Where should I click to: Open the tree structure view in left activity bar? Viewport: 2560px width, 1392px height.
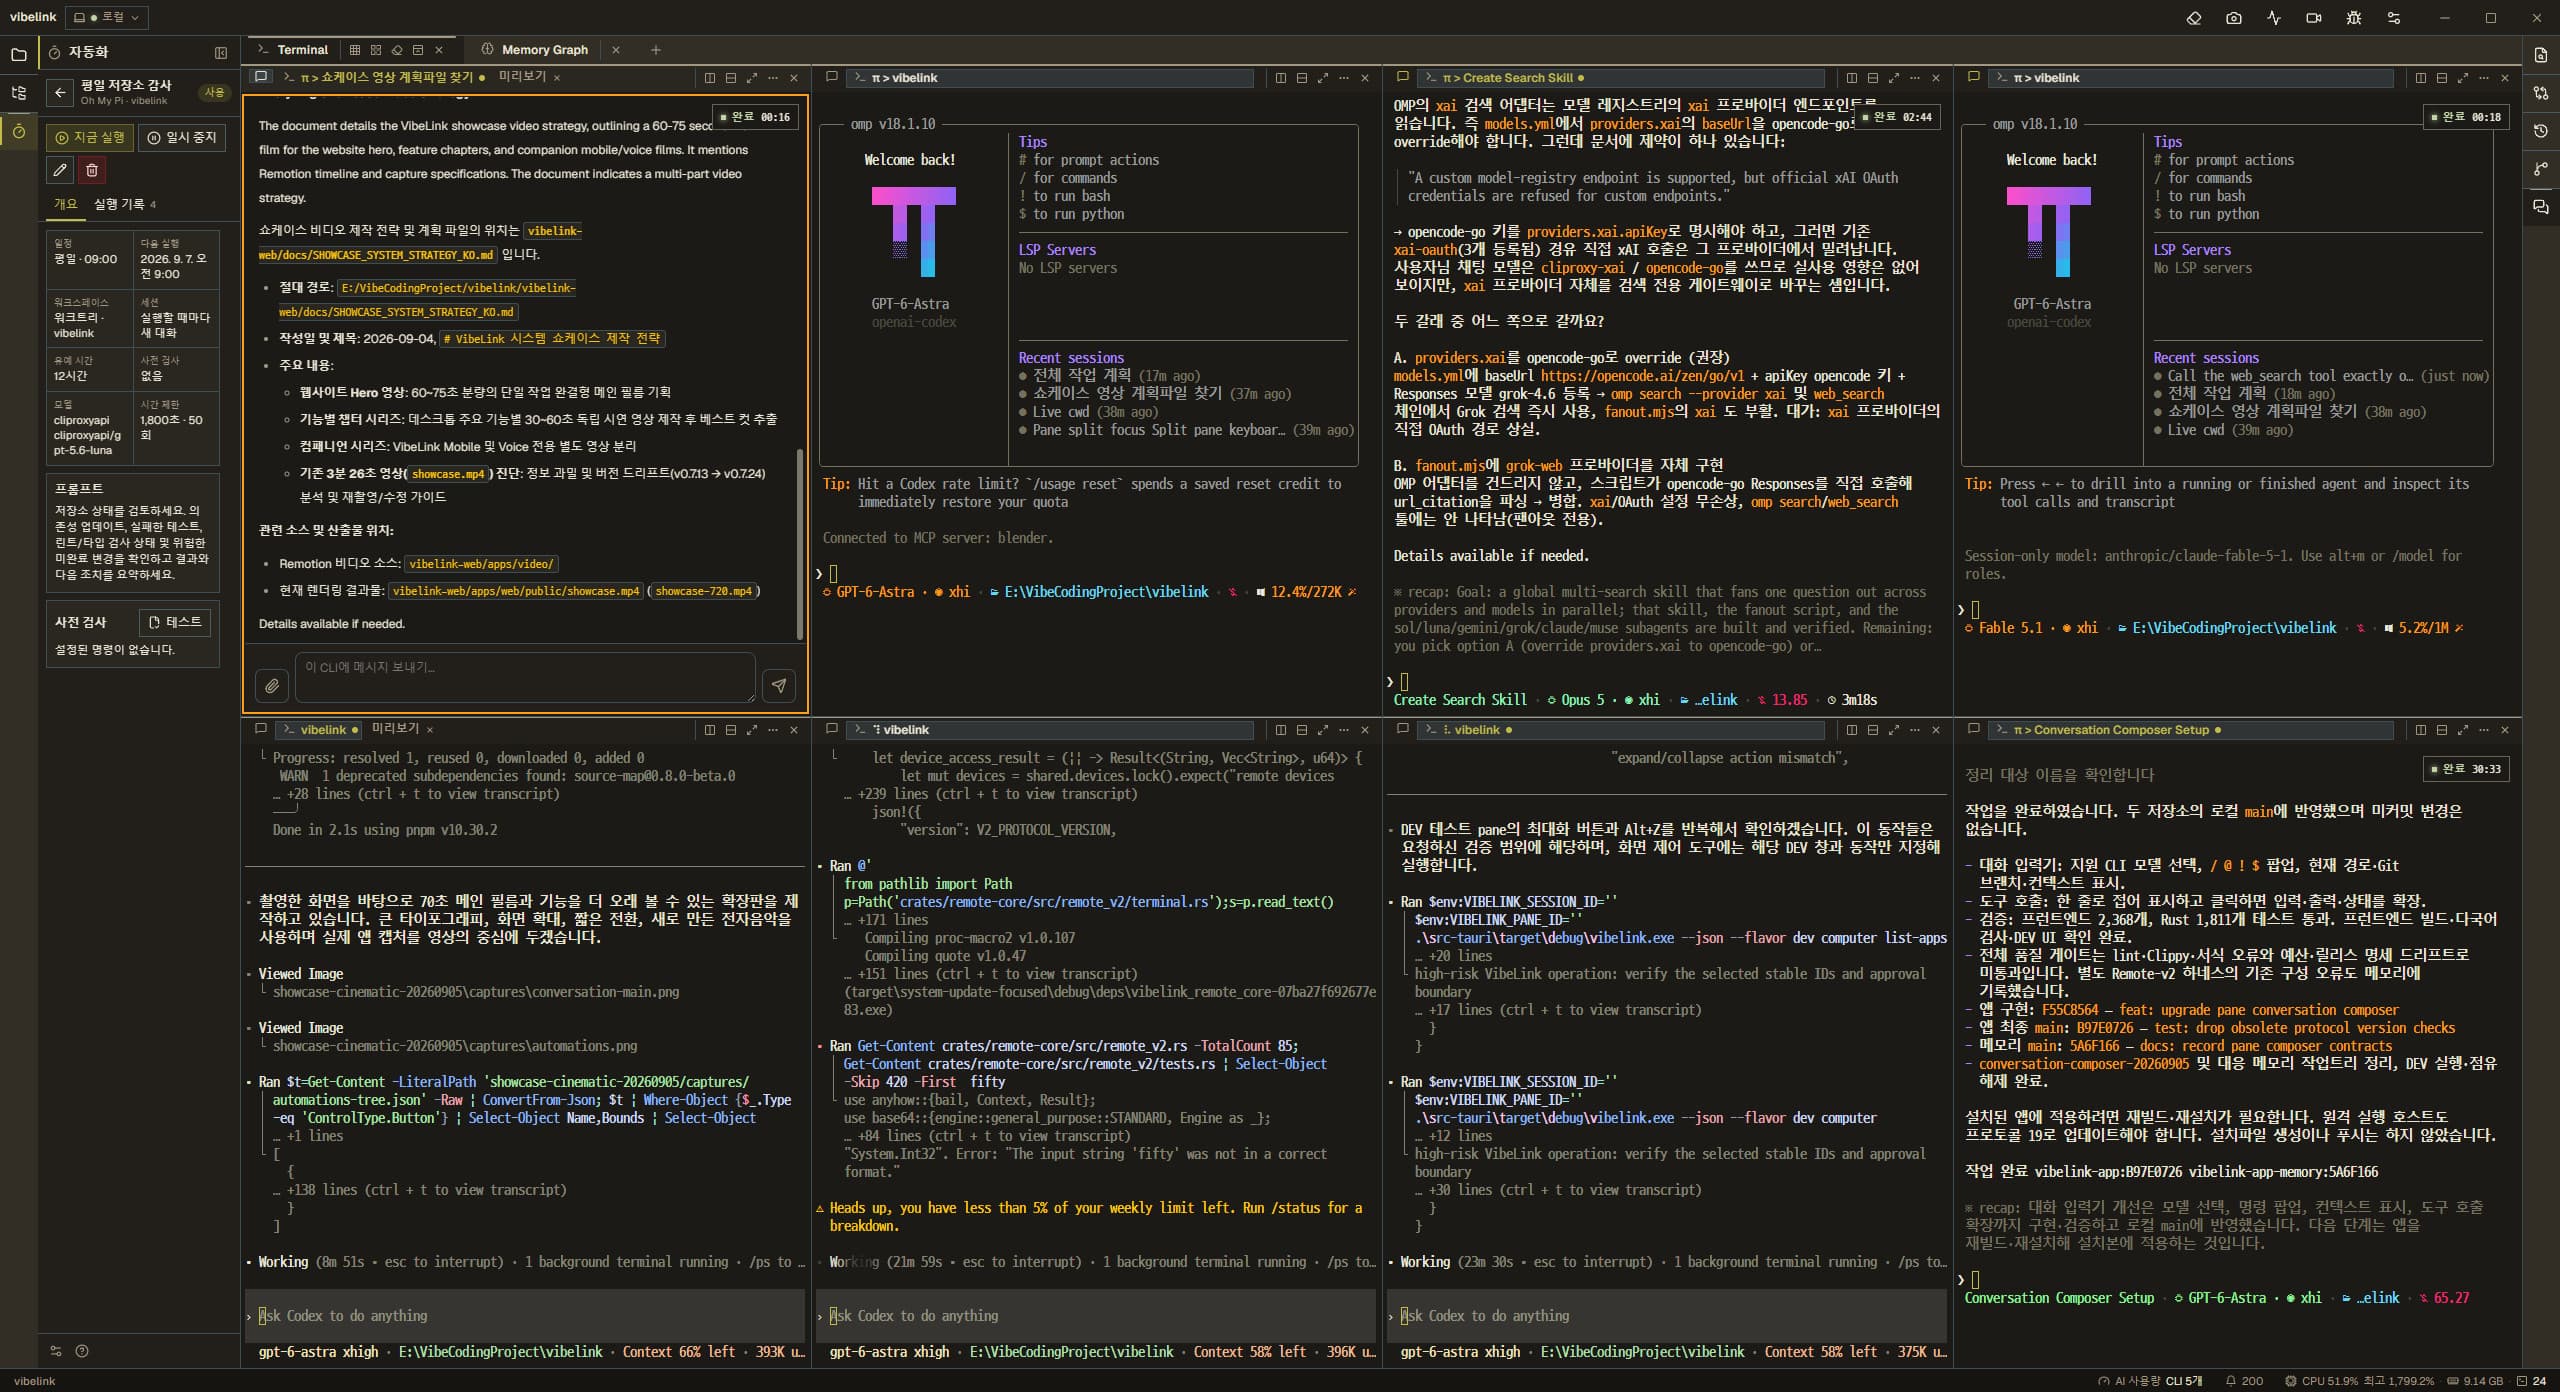pyautogui.click(x=18, y=93)
